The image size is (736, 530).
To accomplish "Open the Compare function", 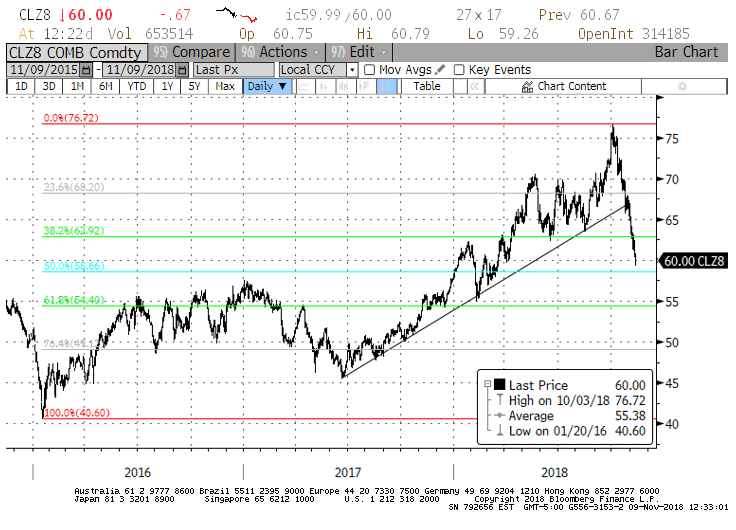I will click(x=191, y=52).
